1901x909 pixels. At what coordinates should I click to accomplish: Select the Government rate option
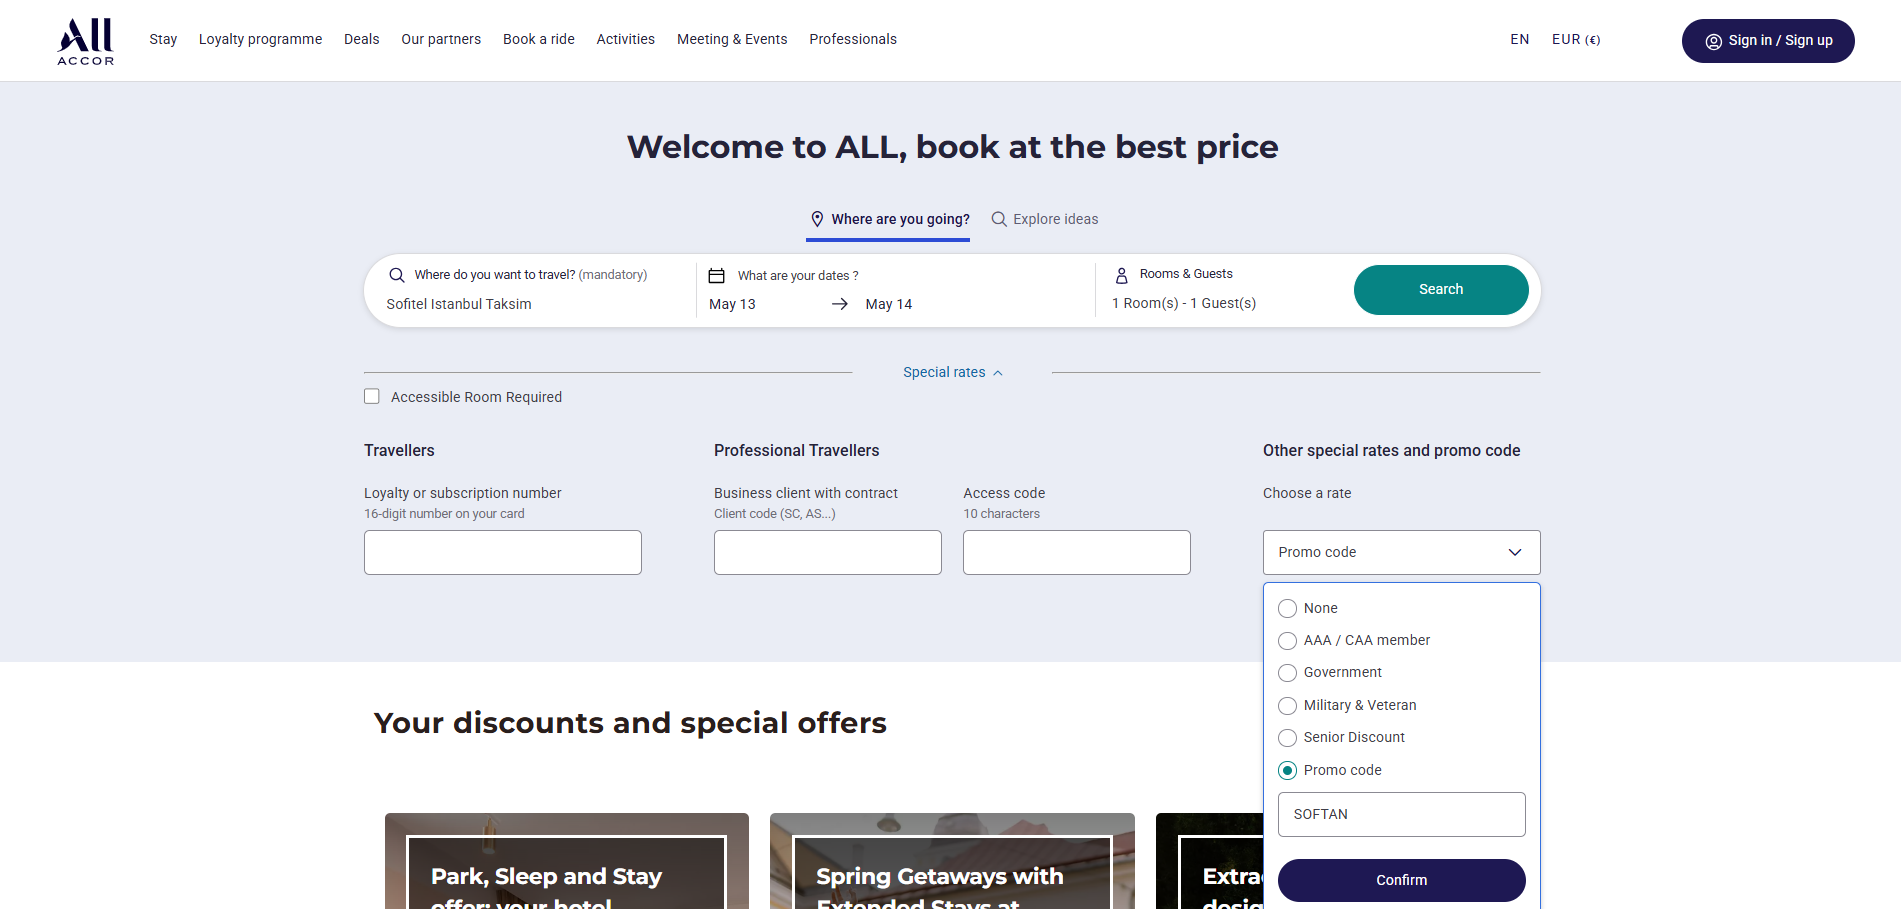click(x=1288, y=673)
